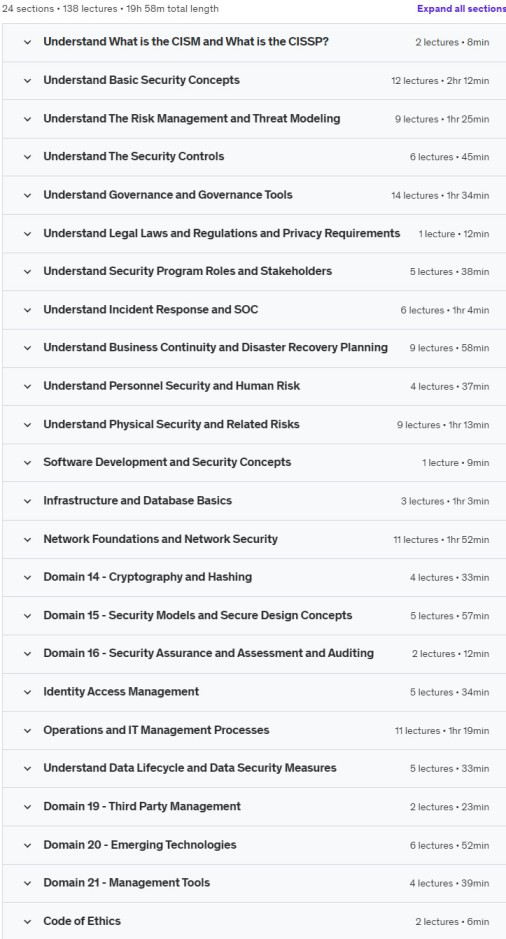Expand chevron for CISM and CISSP section
Image resolution: width=506 pixels, height=939 pixels.
(x=28, y=43)
